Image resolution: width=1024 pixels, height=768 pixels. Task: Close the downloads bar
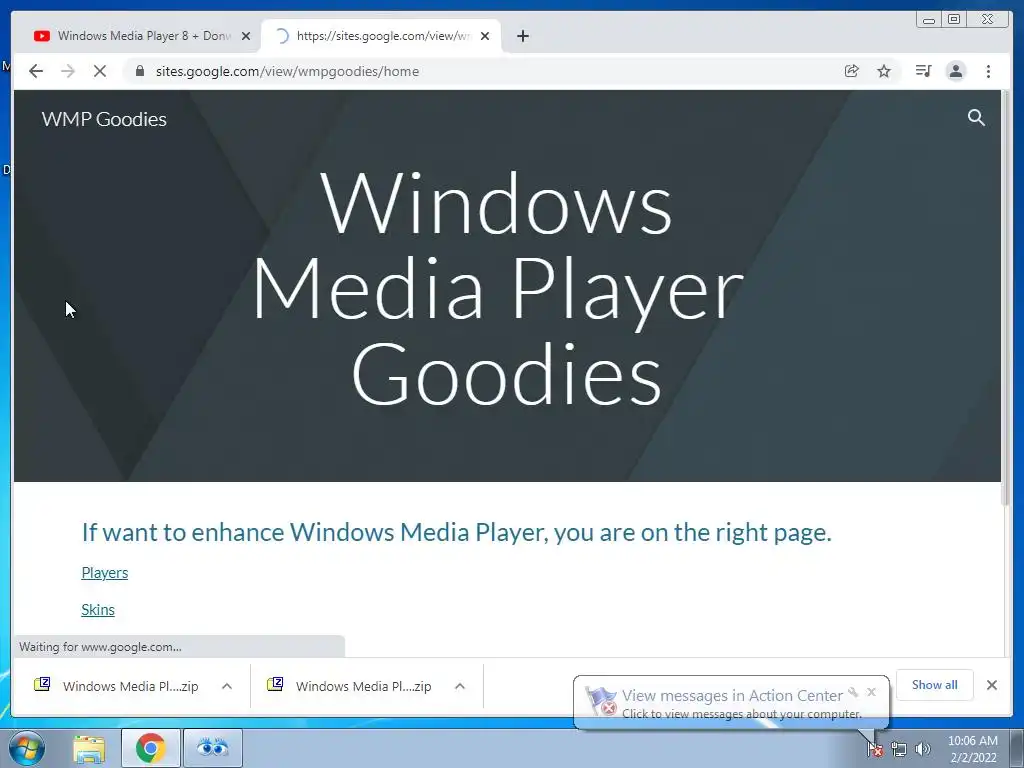(x=991, y=684)
